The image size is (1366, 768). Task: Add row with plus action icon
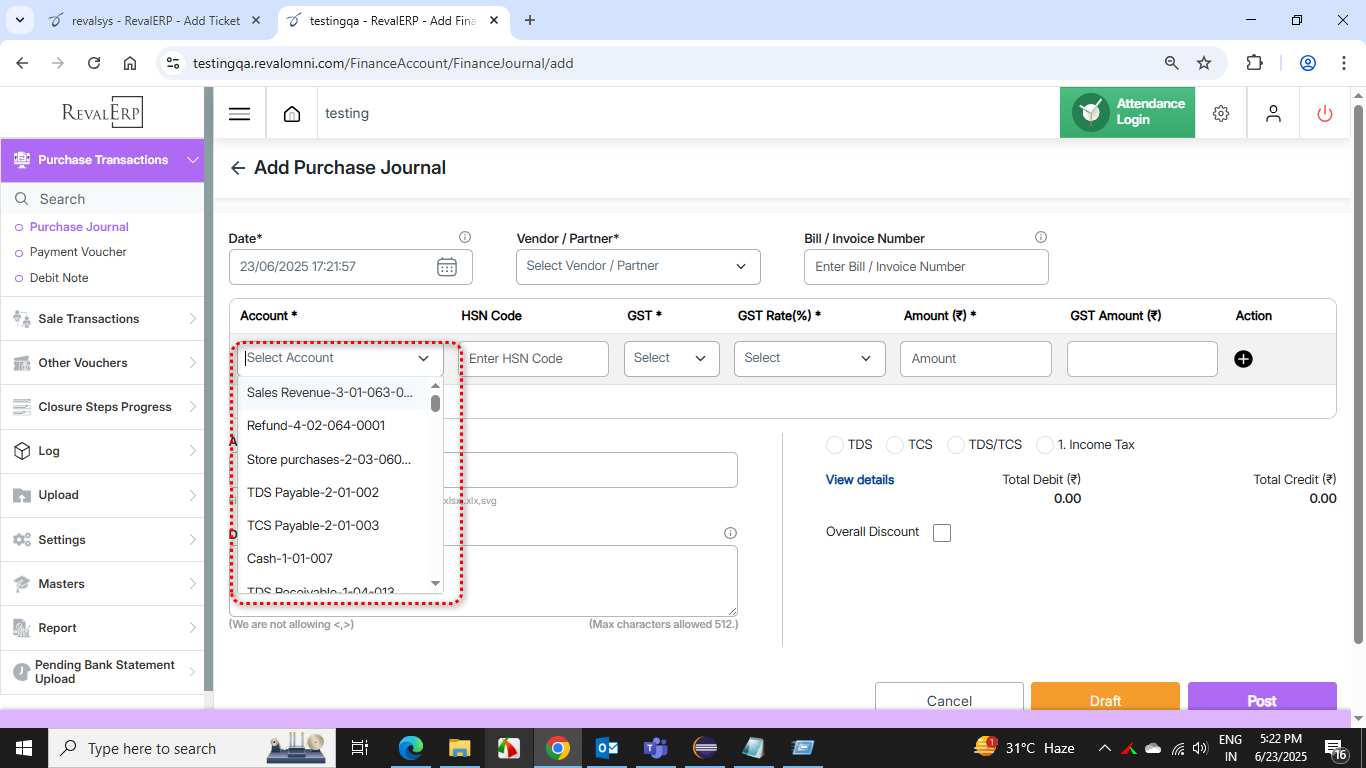tap(1243, 359)
